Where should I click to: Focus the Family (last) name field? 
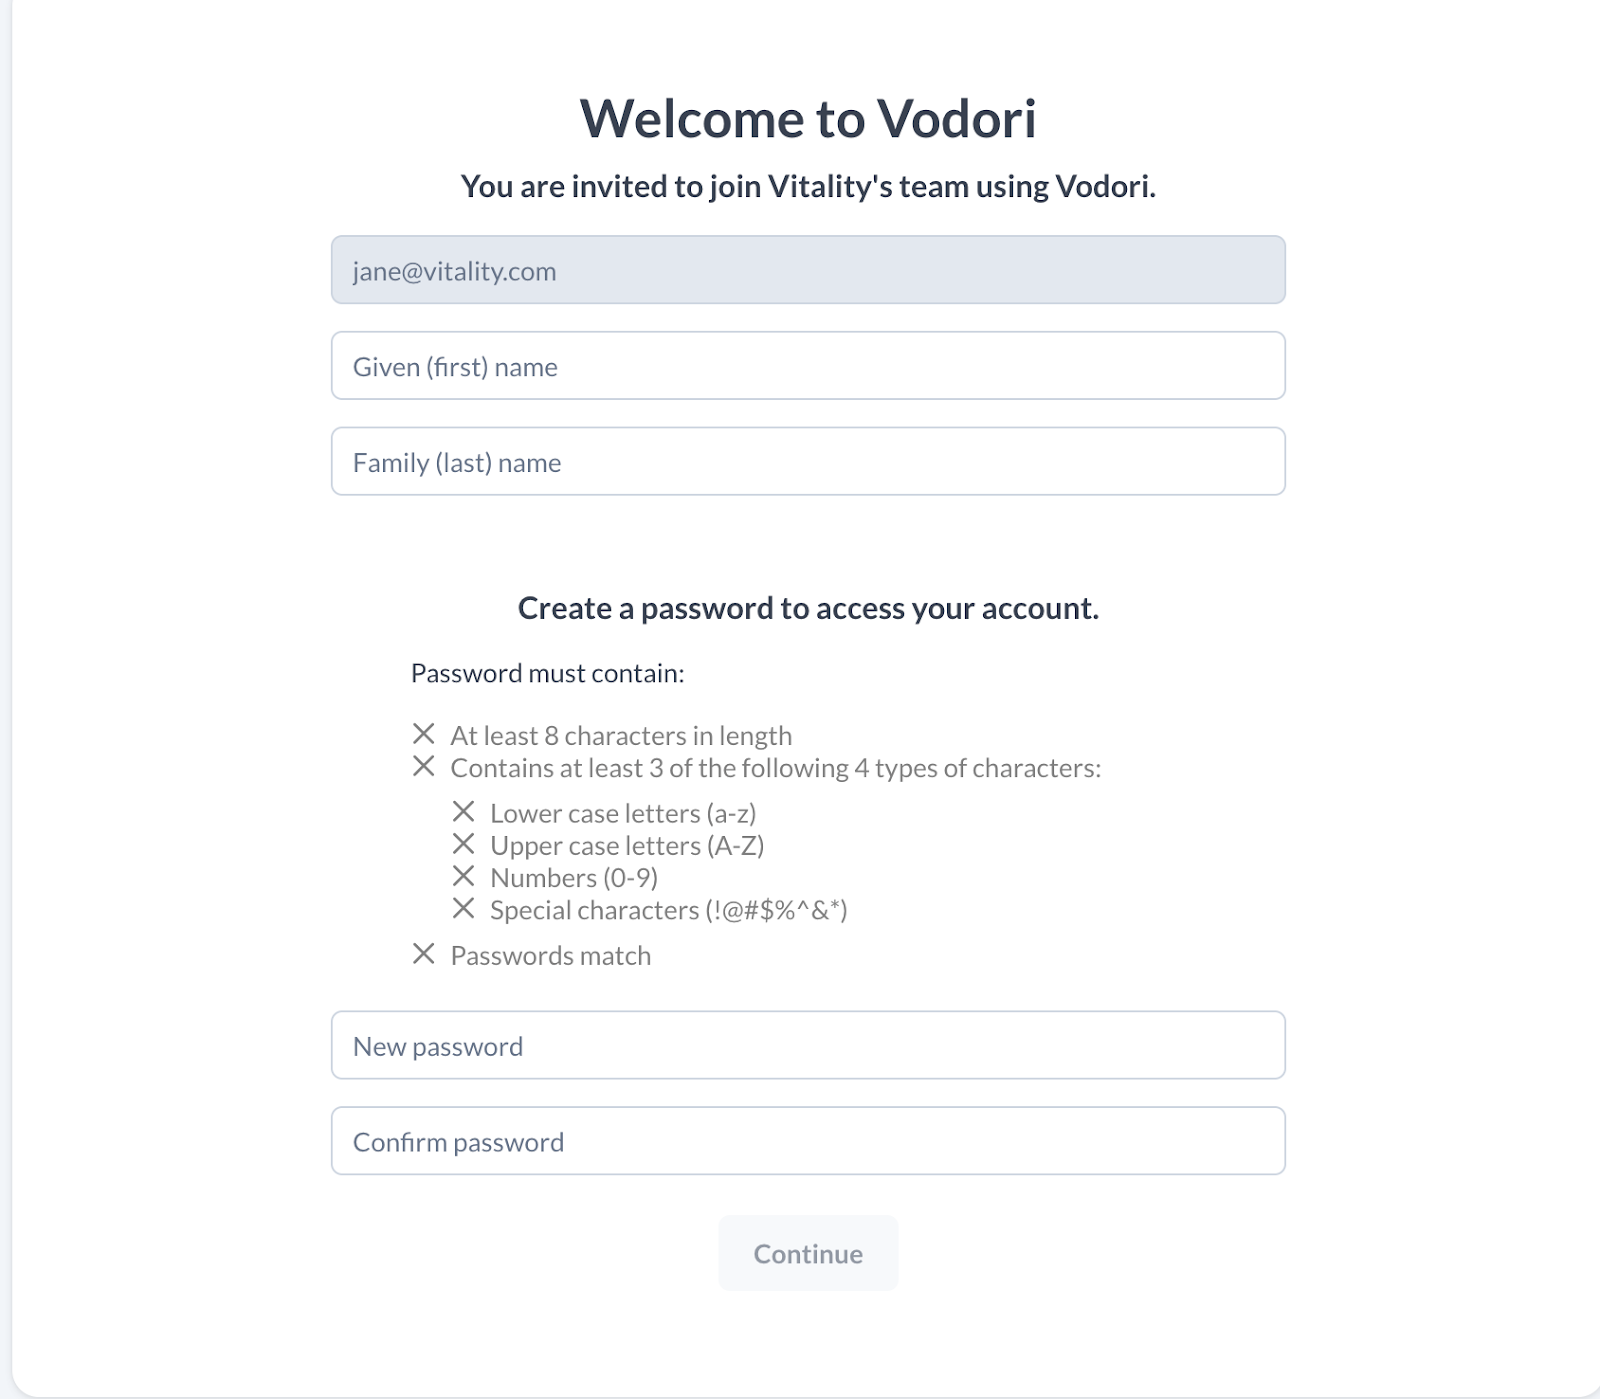click(808, 462)
